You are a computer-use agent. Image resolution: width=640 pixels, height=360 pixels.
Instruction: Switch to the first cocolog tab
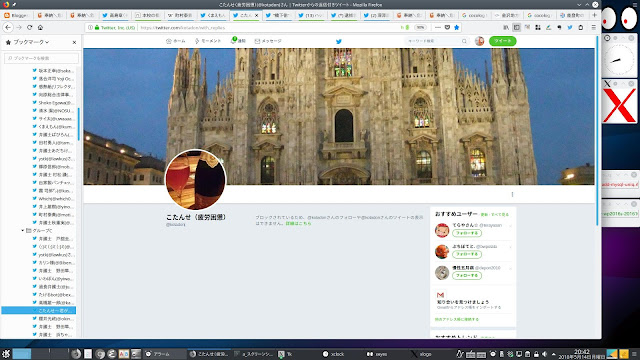(x=474, y=16)
